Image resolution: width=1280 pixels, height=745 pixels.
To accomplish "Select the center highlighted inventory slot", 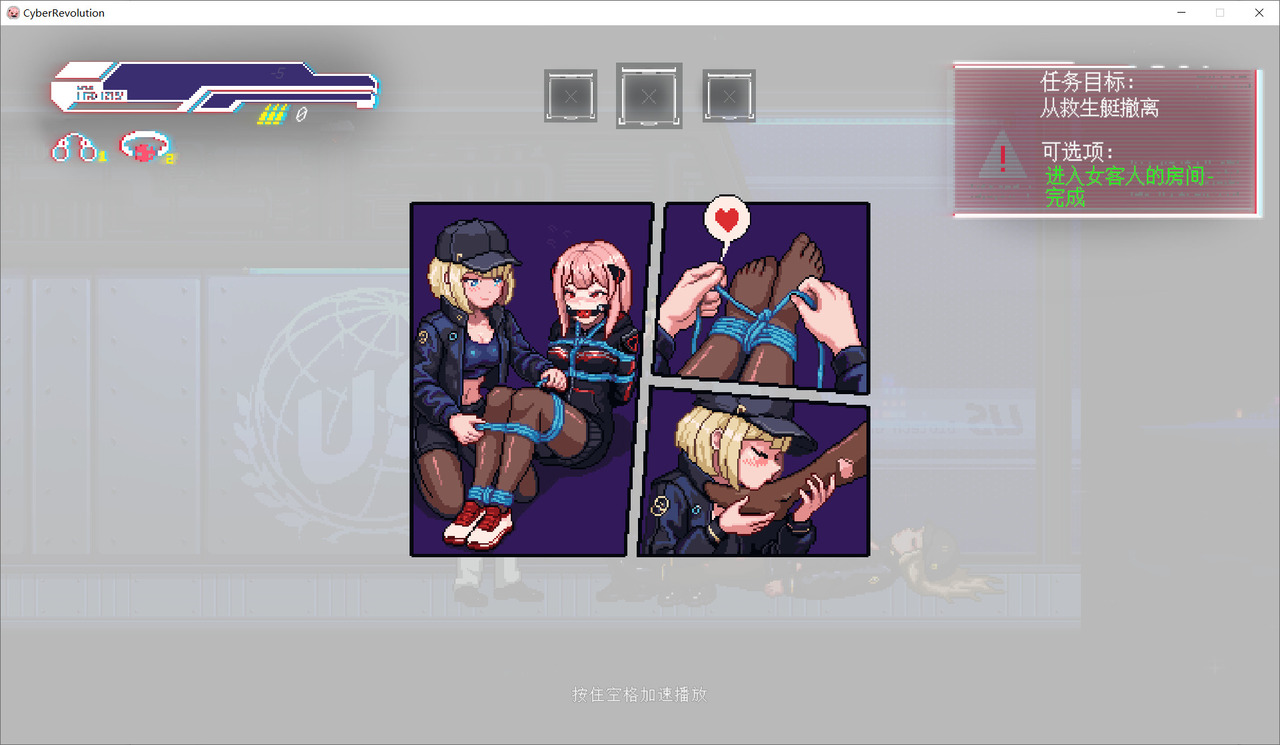I will click(x=649, y=96).
